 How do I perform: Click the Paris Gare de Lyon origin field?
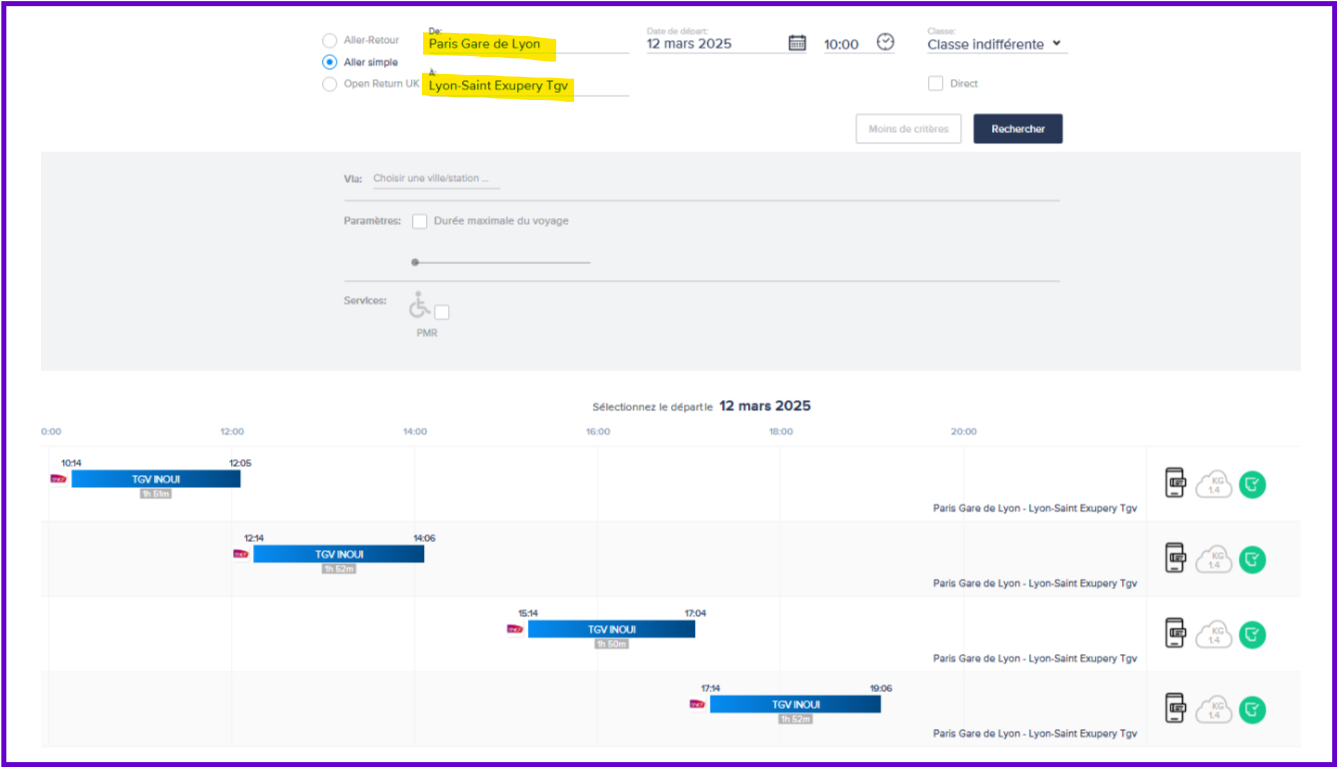(x=526, y=44)
